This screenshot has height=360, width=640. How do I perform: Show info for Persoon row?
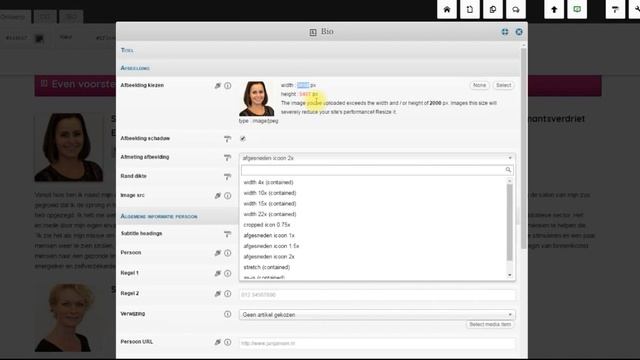pos(228,253)
